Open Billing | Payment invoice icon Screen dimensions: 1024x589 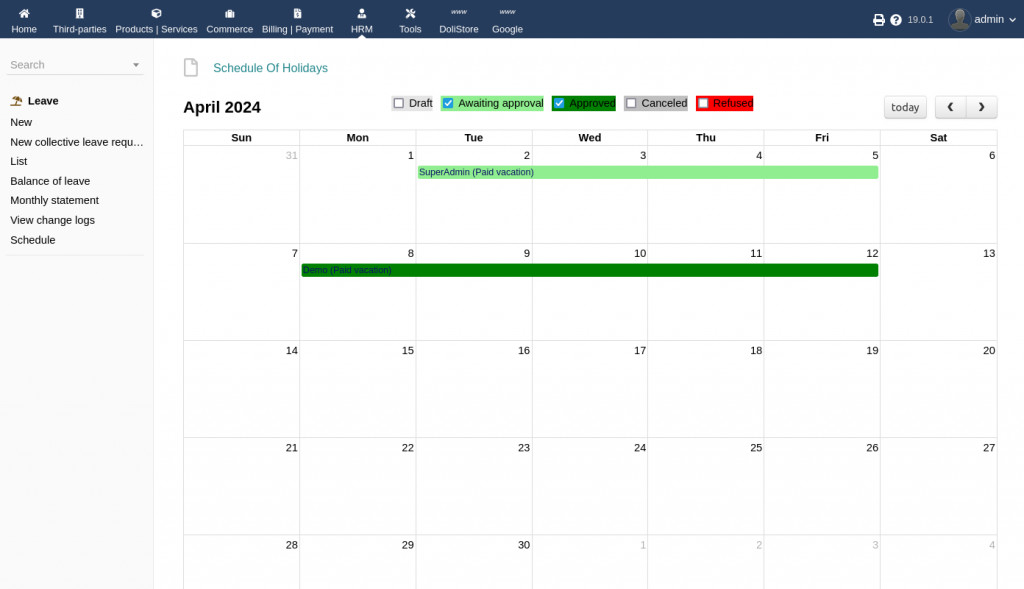[297, 14]
